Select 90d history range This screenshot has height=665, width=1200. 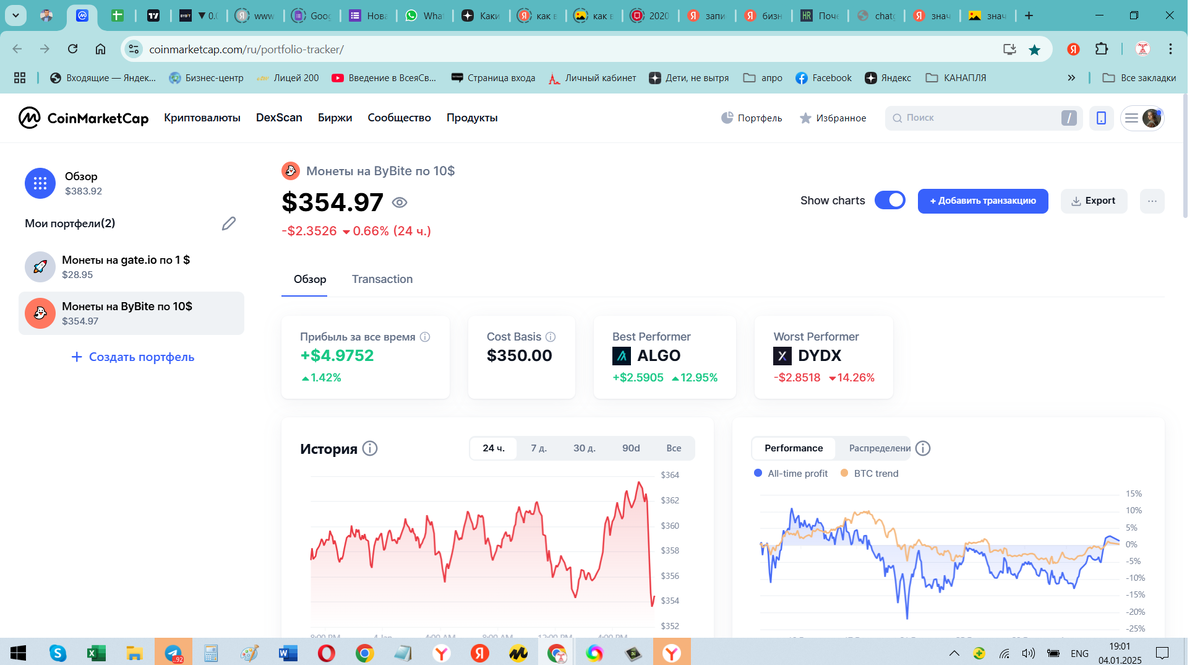click(631, 448)
